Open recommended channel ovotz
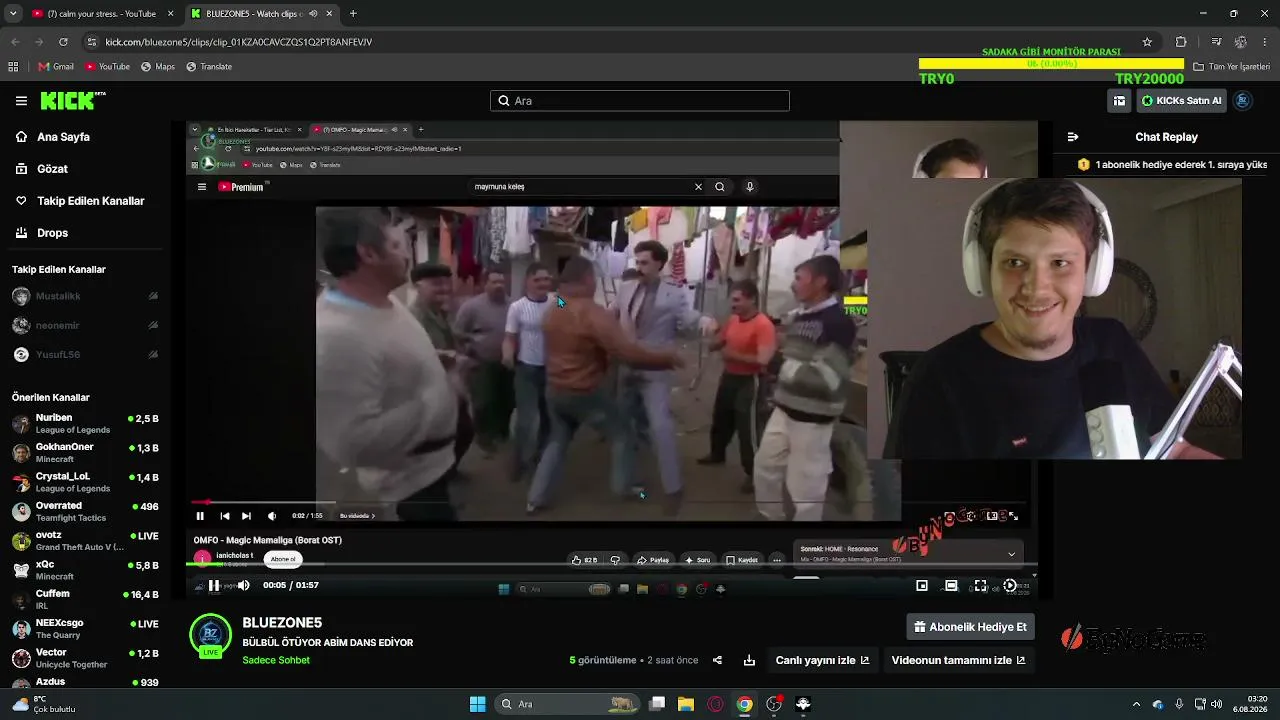 (85, 541)
